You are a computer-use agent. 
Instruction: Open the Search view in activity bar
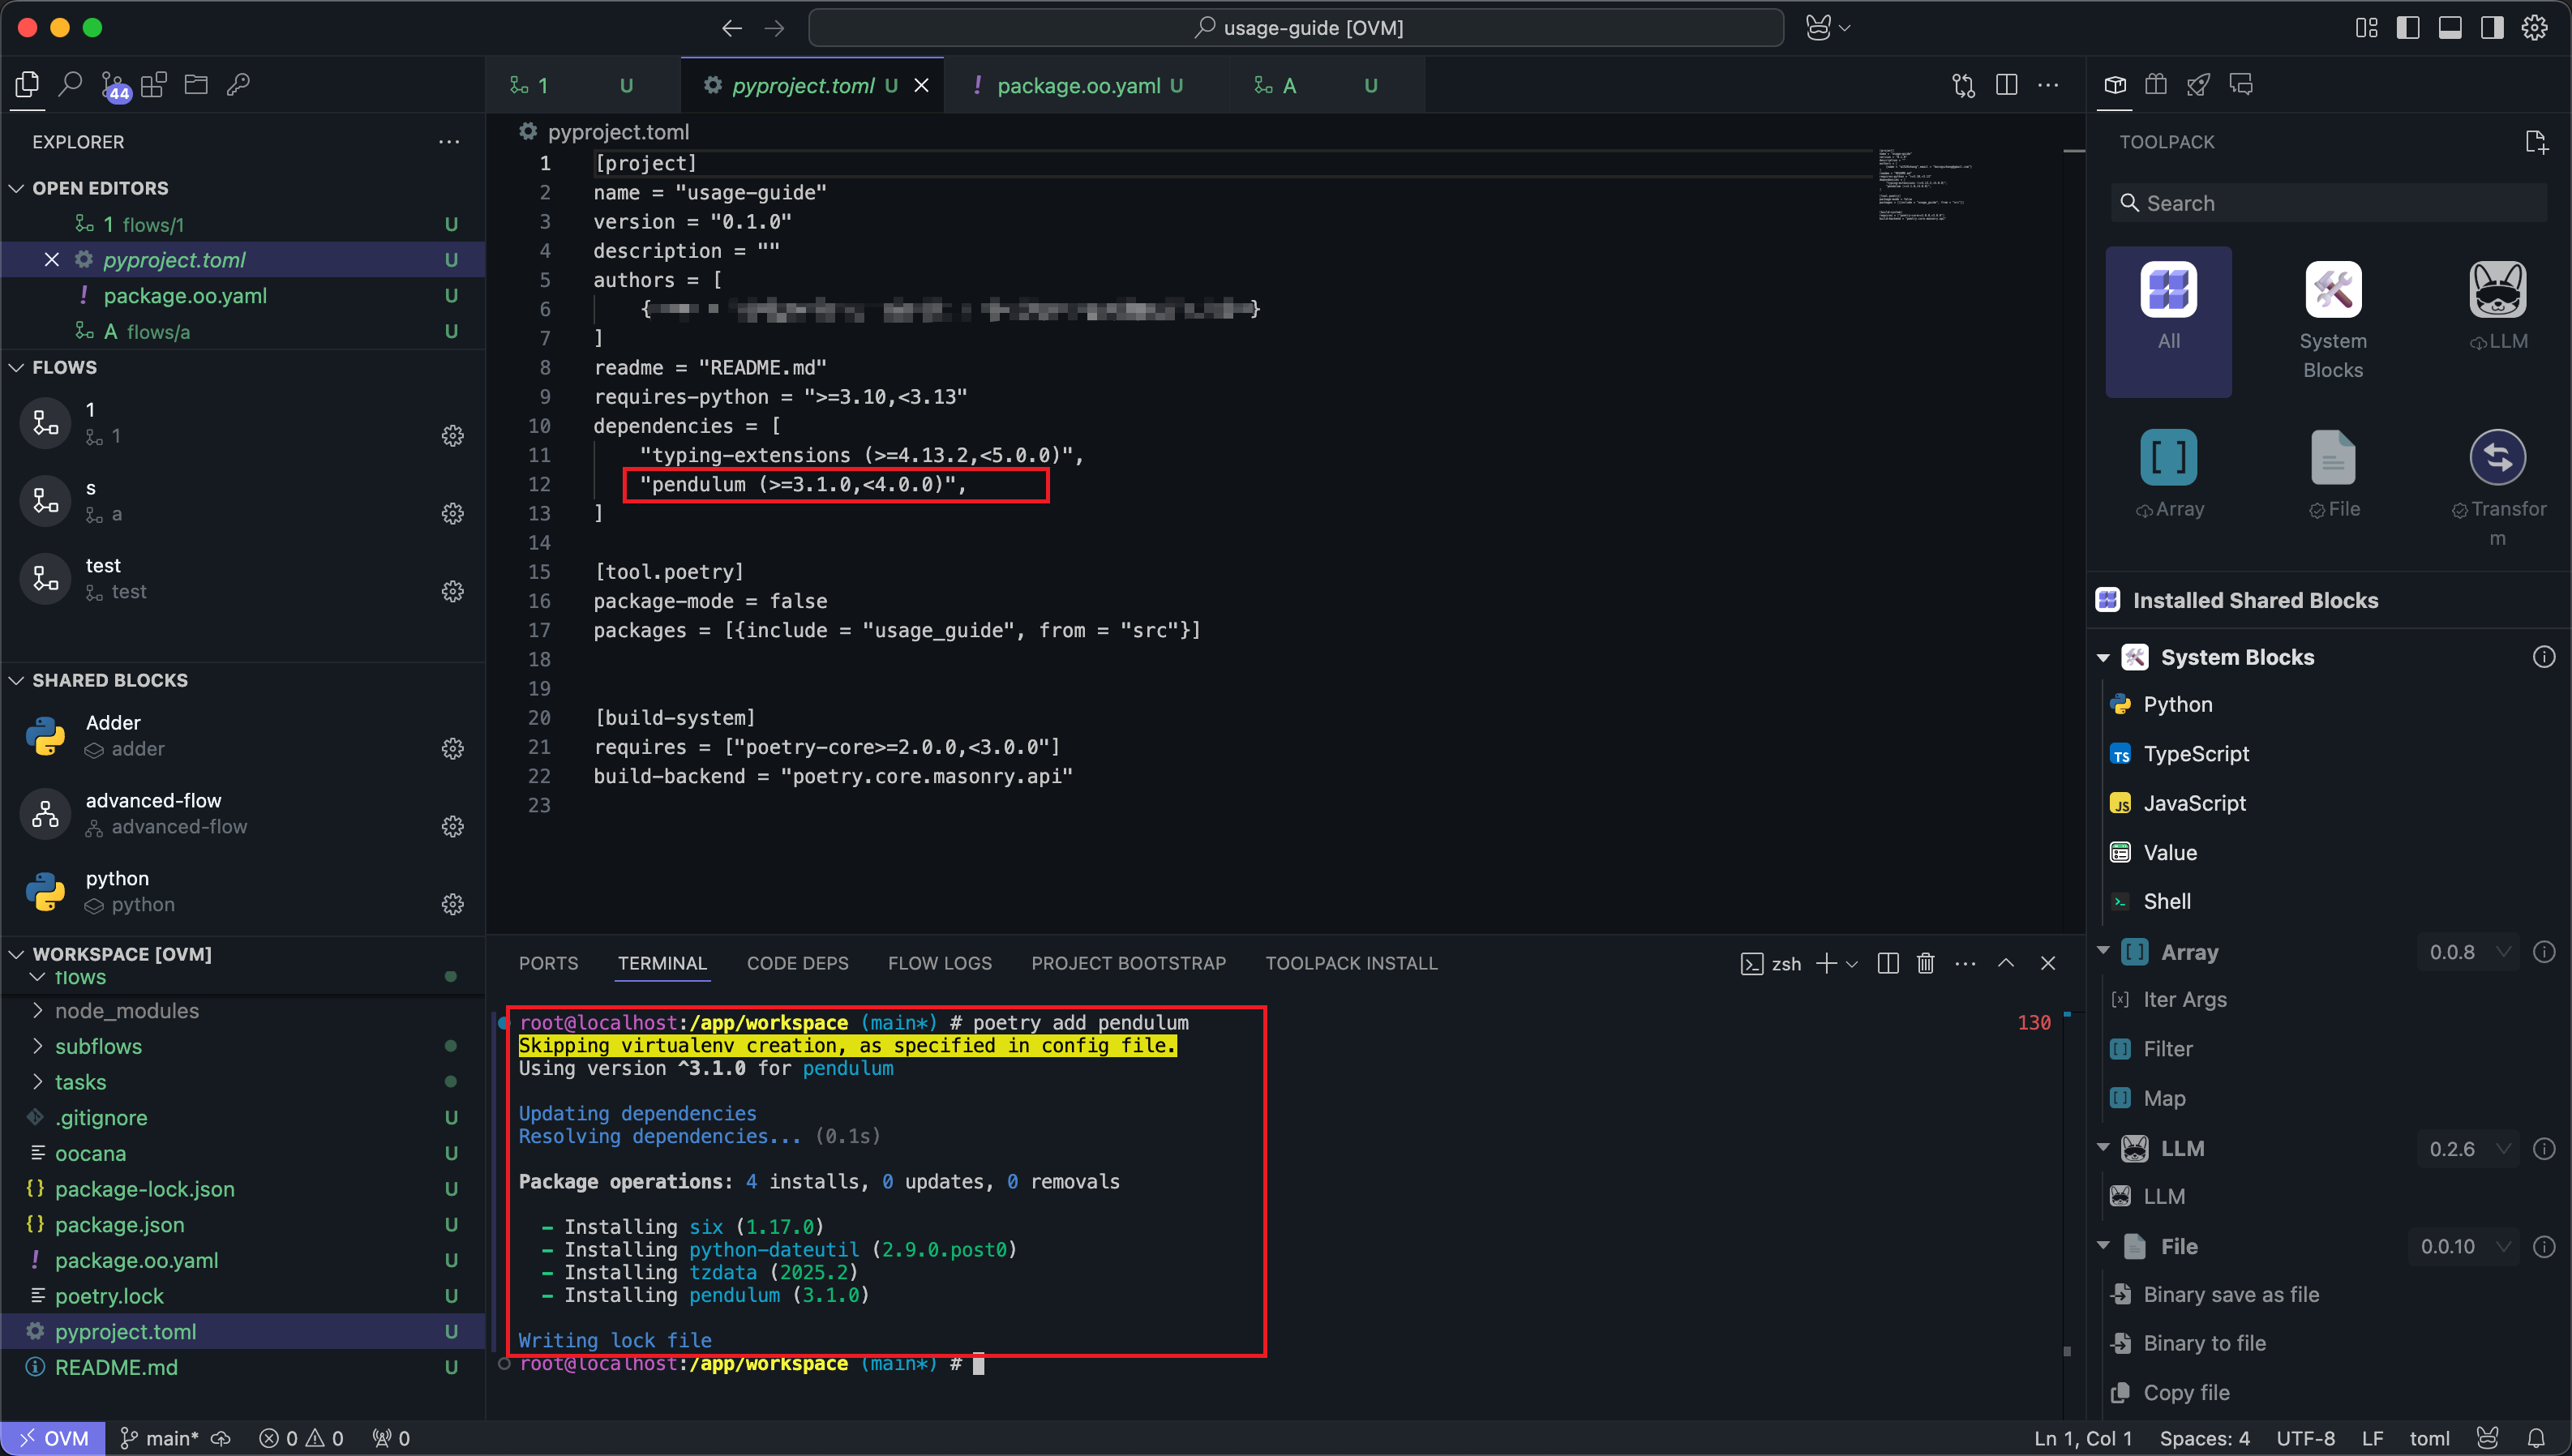(x=70, y=85)
